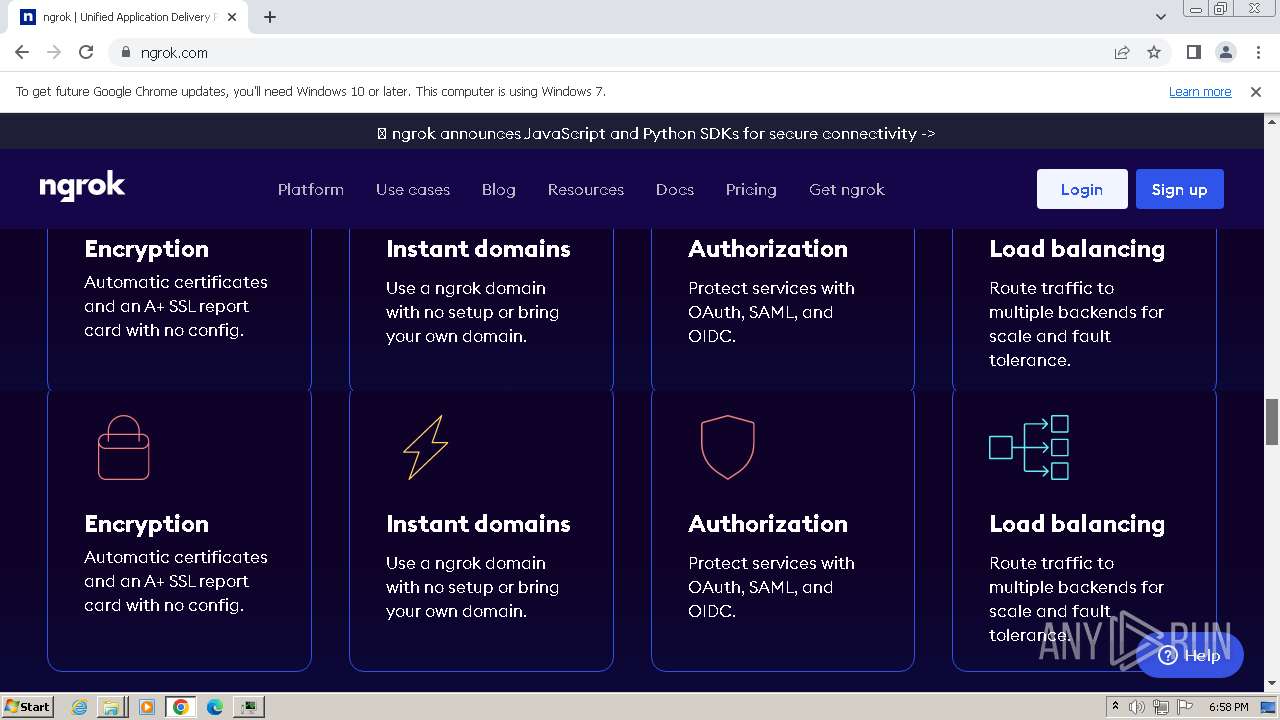The width and height of the screenshot is (1280, 720).
Task: Open a new browser tab
Action: coord(270,17)
